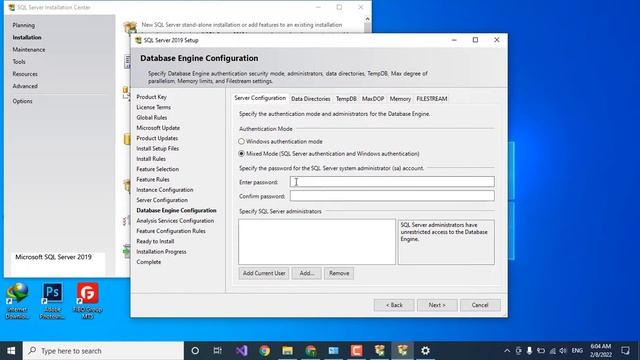Open Resources in Installation Center sidebar
Viewport: 640px width, 360px height.
tap(25, 74)
